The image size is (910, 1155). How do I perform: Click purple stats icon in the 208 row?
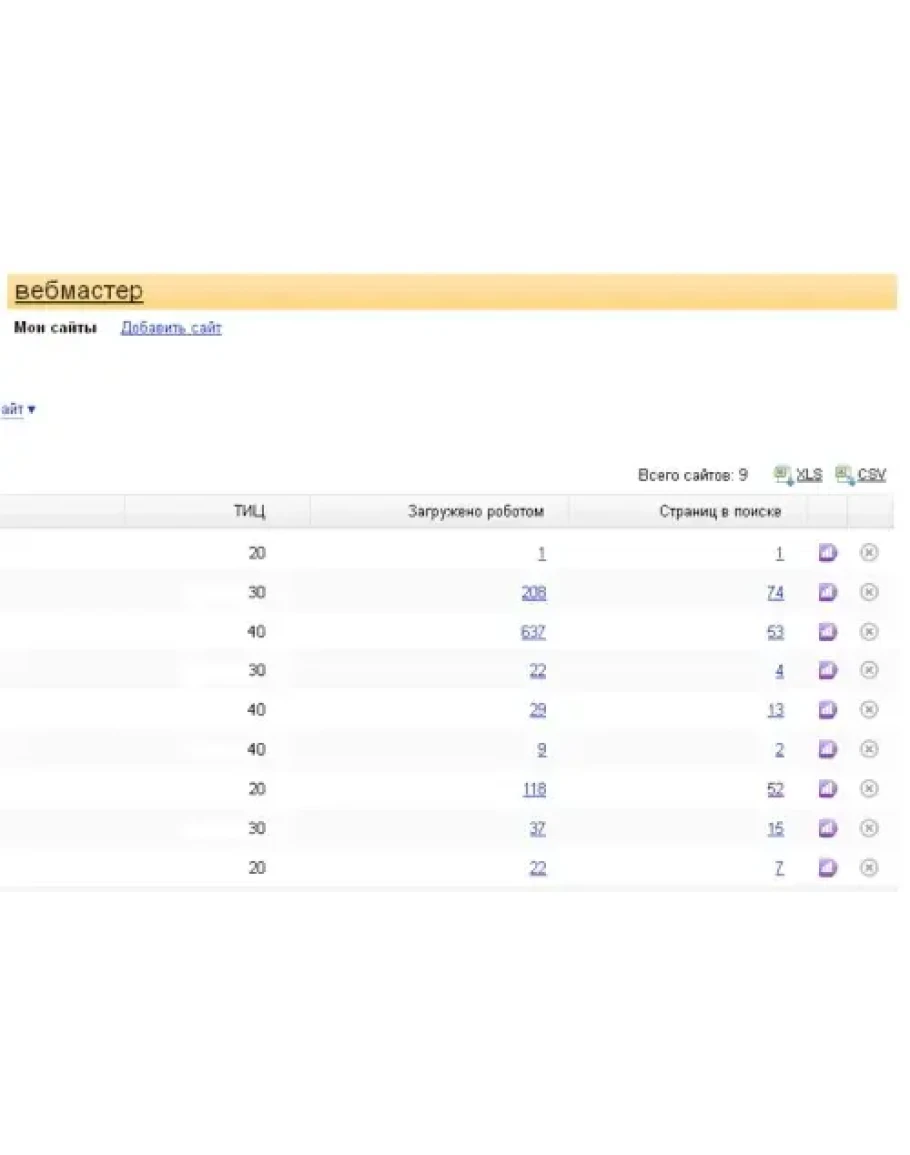[x=827, y=593]
